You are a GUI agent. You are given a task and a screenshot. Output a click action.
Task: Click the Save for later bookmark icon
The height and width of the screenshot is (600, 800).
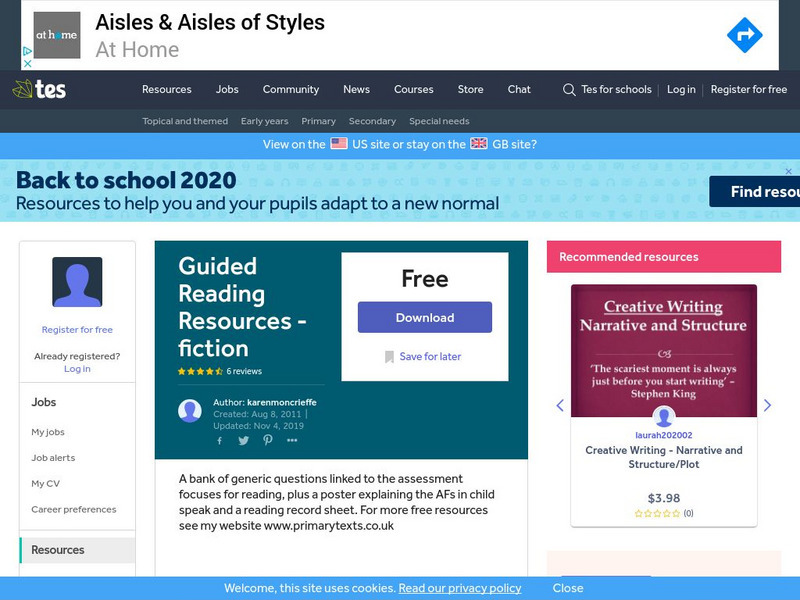click(x=389, y=357)
